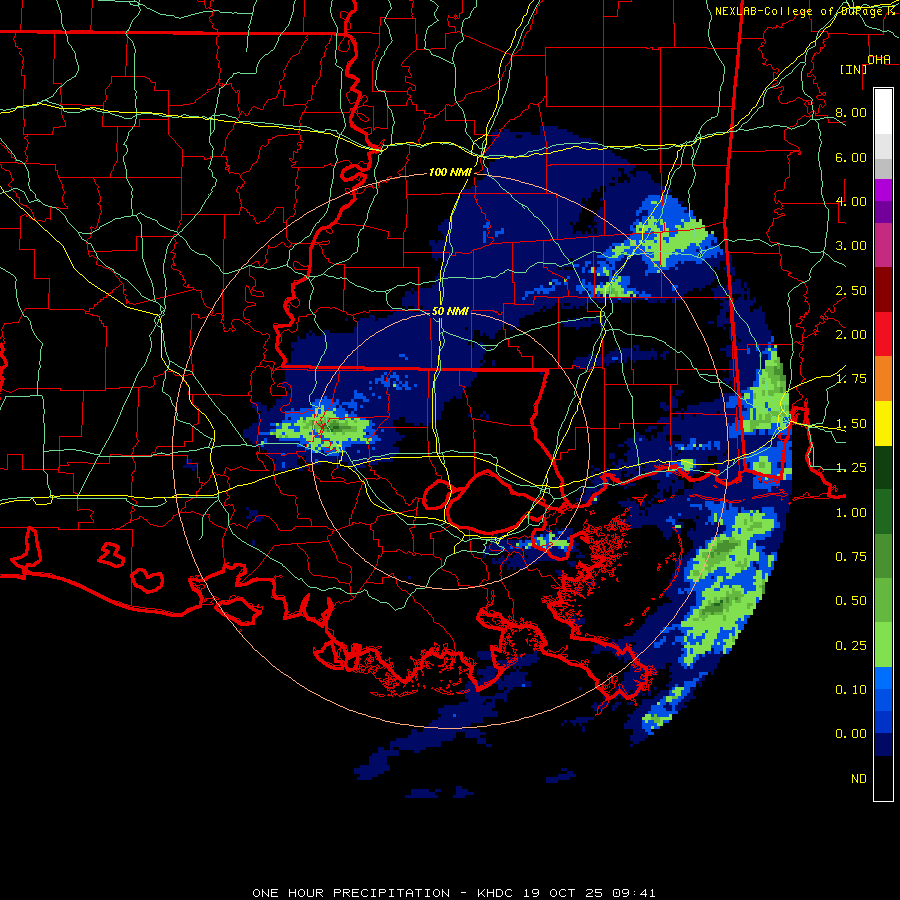Pick the black ND legend swatch

tap(883, 778)
